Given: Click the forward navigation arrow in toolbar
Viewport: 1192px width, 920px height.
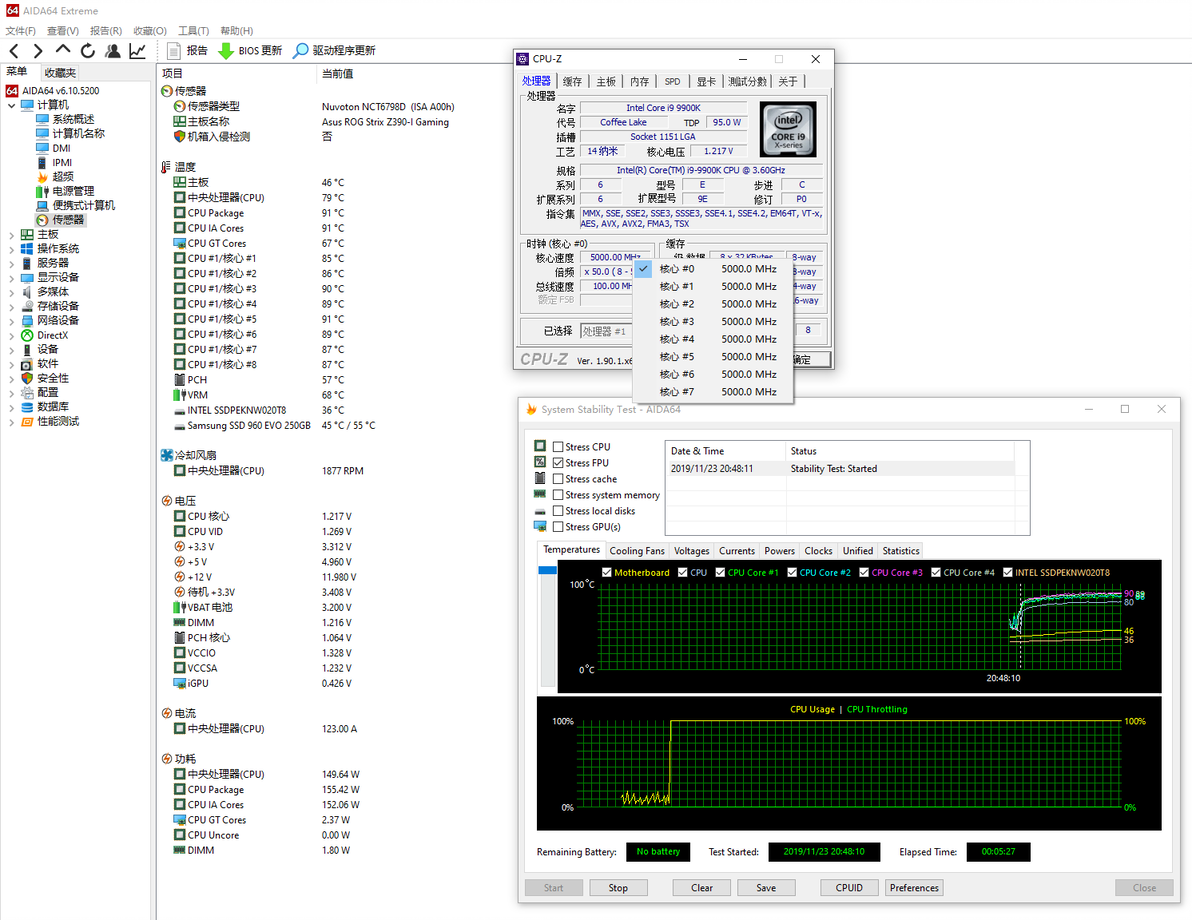Looking at the screenshot, I should point(38,51).
